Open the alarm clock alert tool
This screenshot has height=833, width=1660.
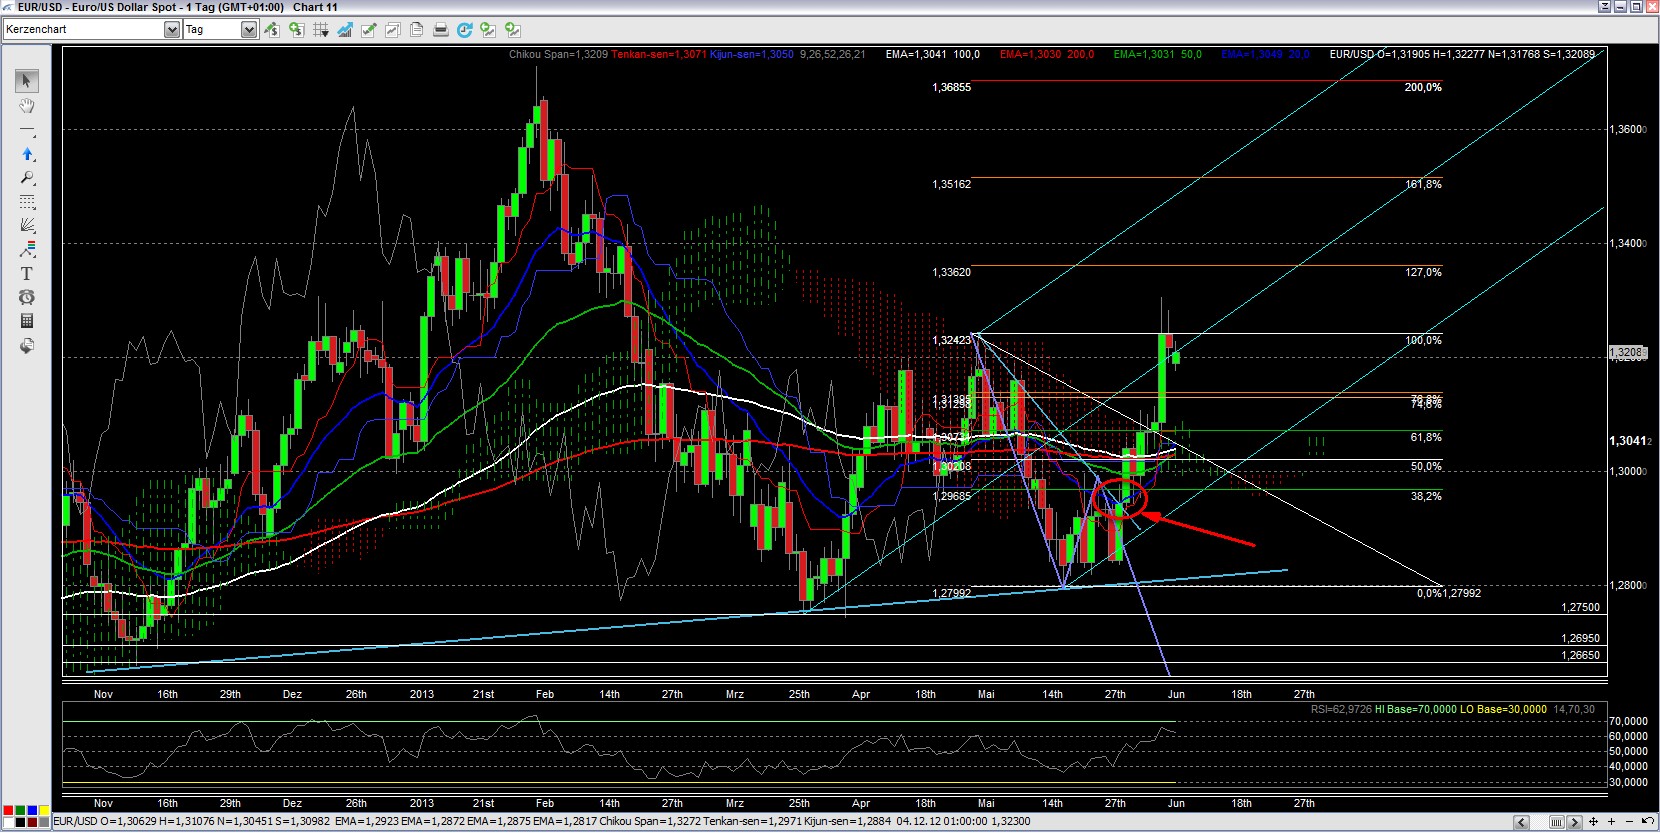[x=27, y=297]
